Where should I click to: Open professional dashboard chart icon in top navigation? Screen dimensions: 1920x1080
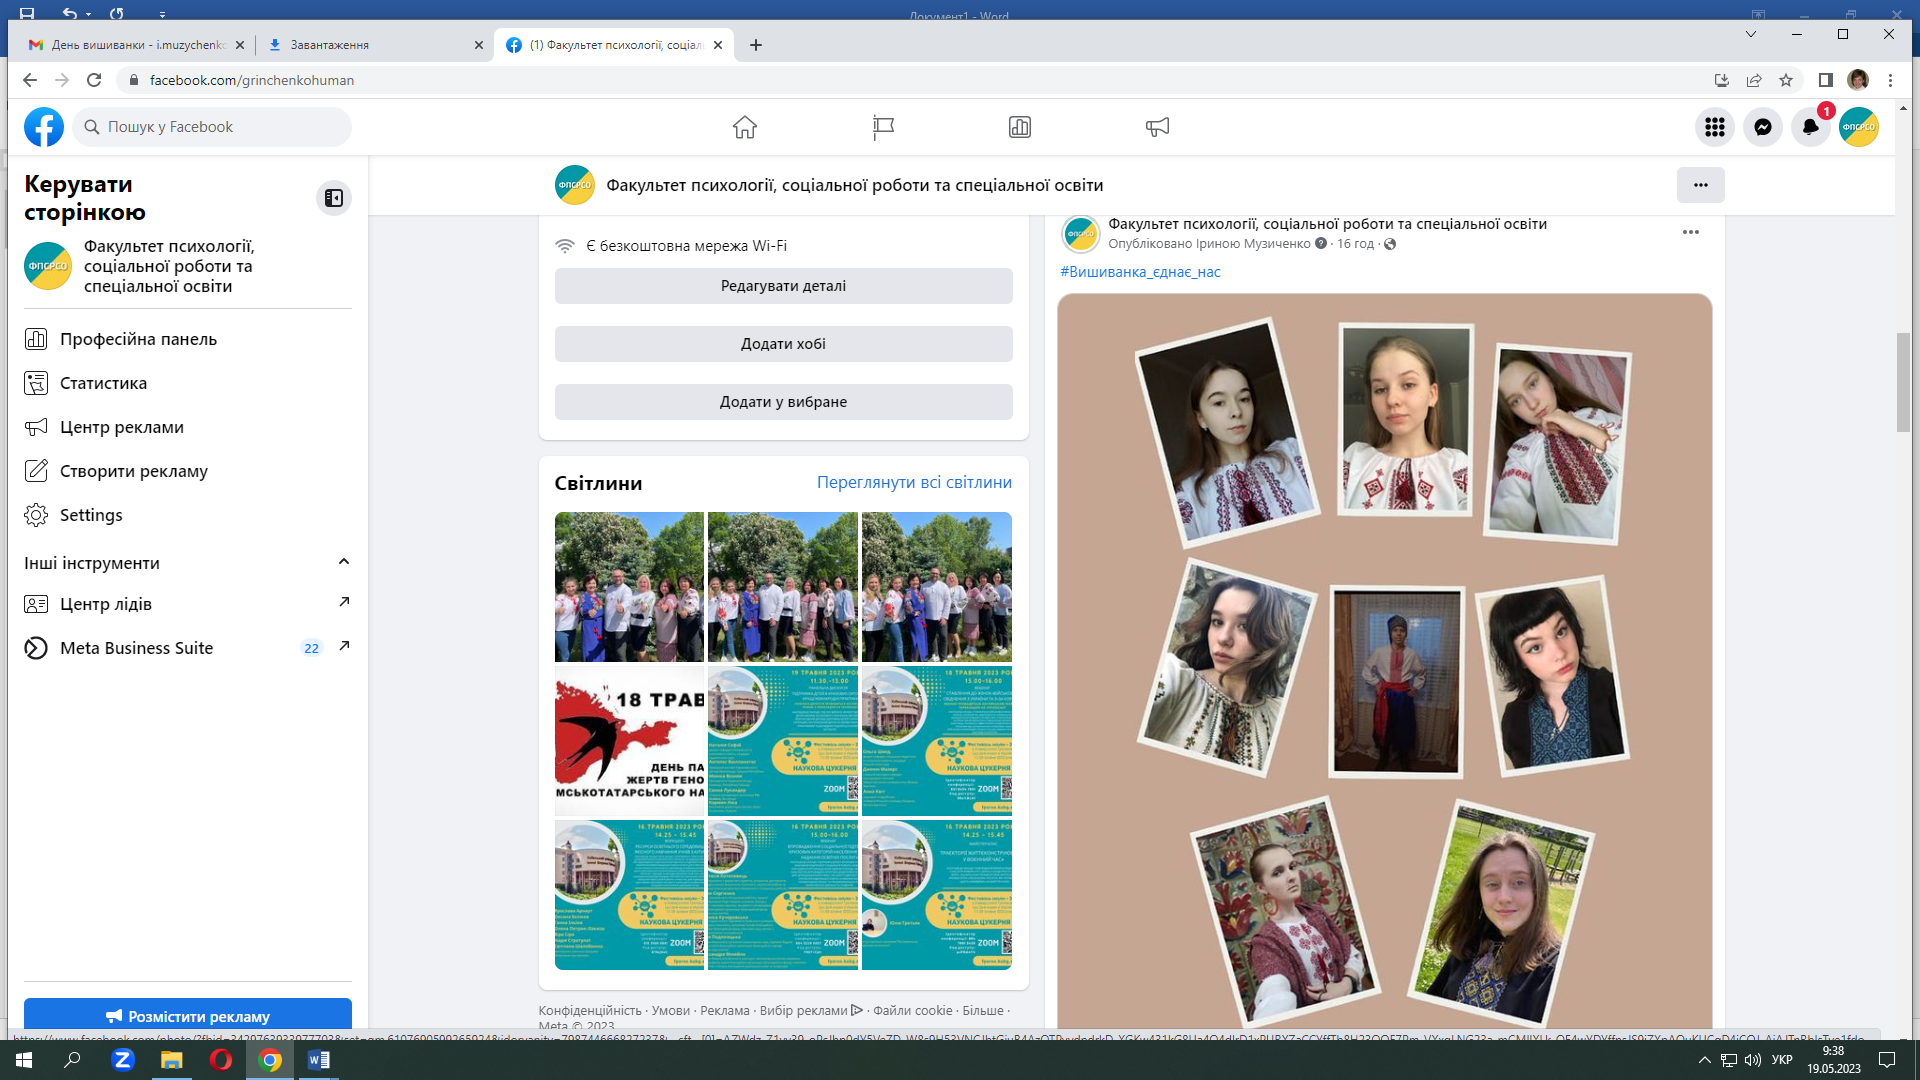click(1020, 127)
